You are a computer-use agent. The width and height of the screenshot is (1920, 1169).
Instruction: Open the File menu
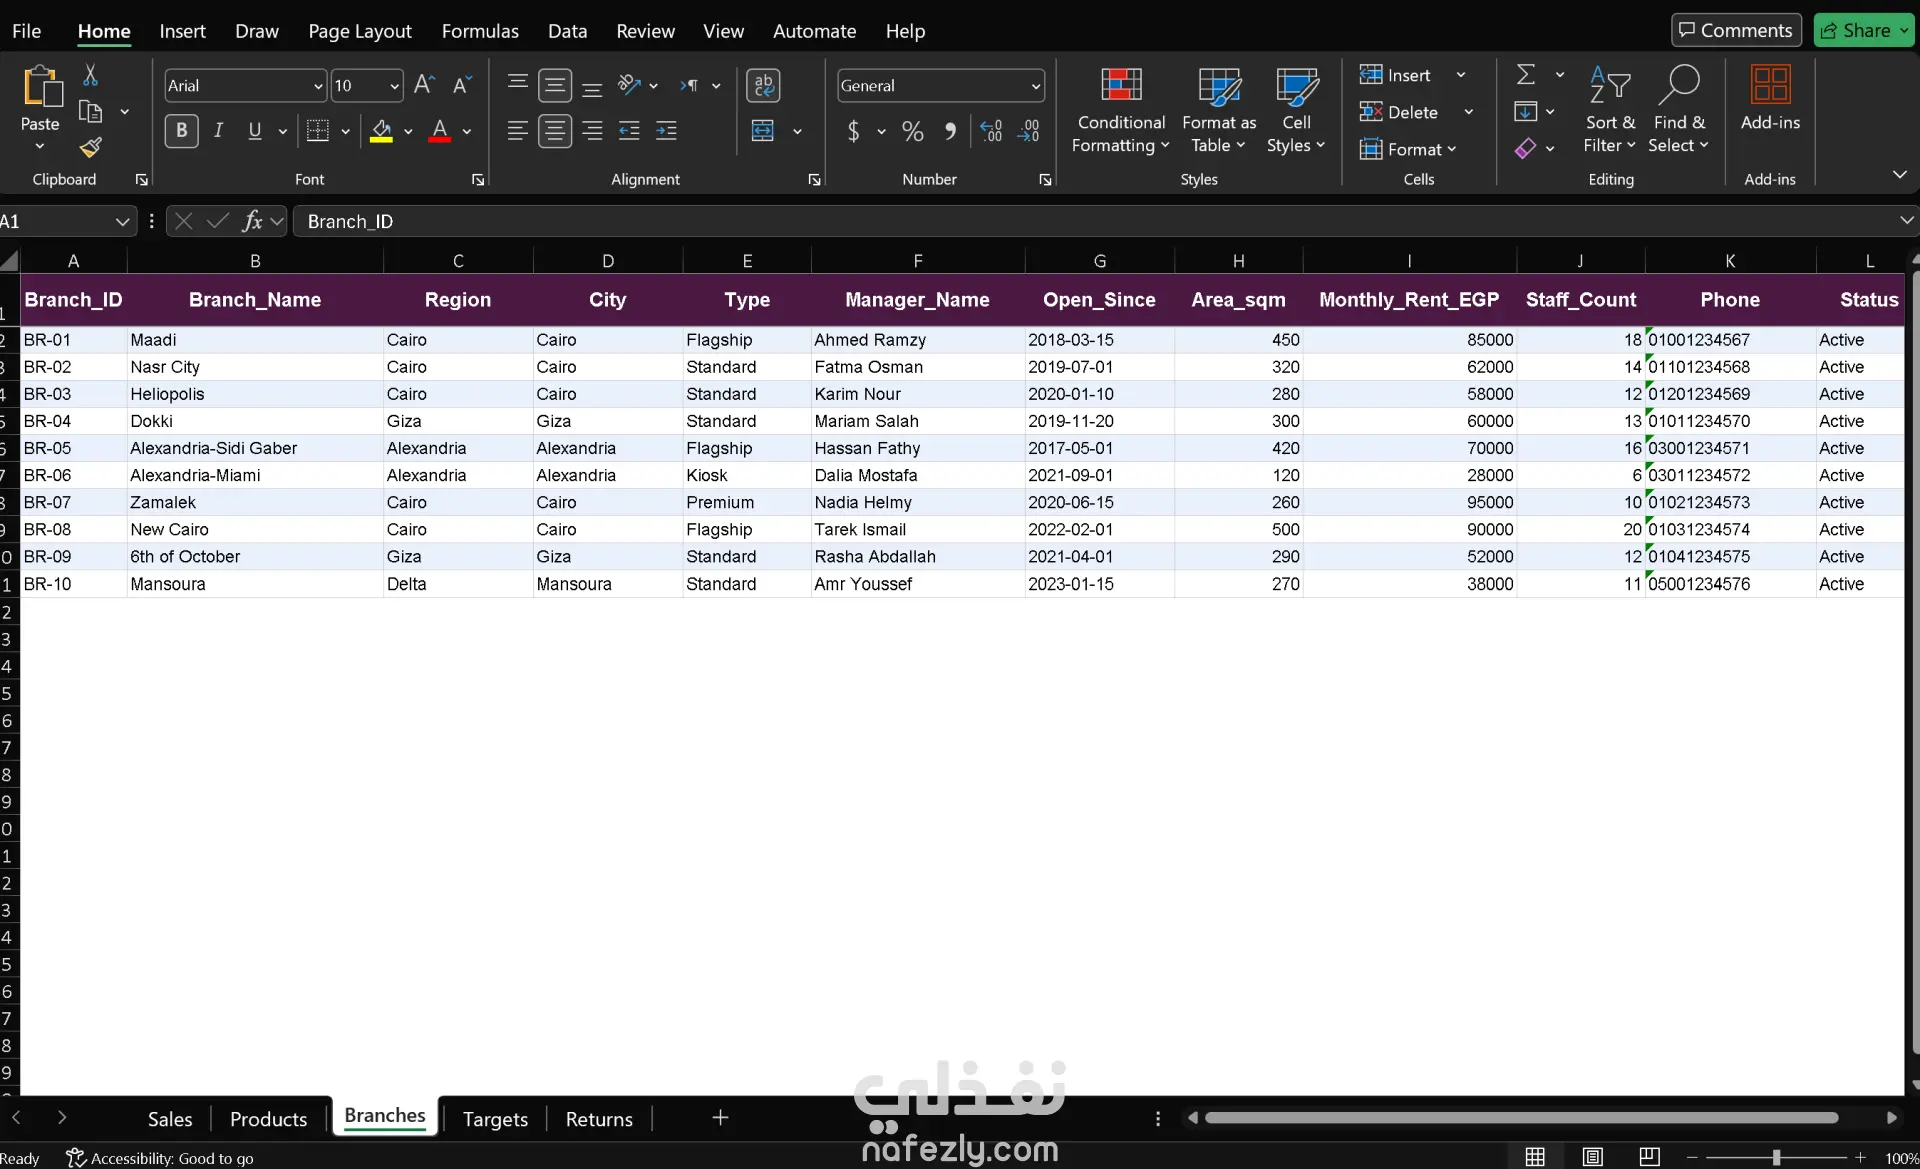click(27, 31)
